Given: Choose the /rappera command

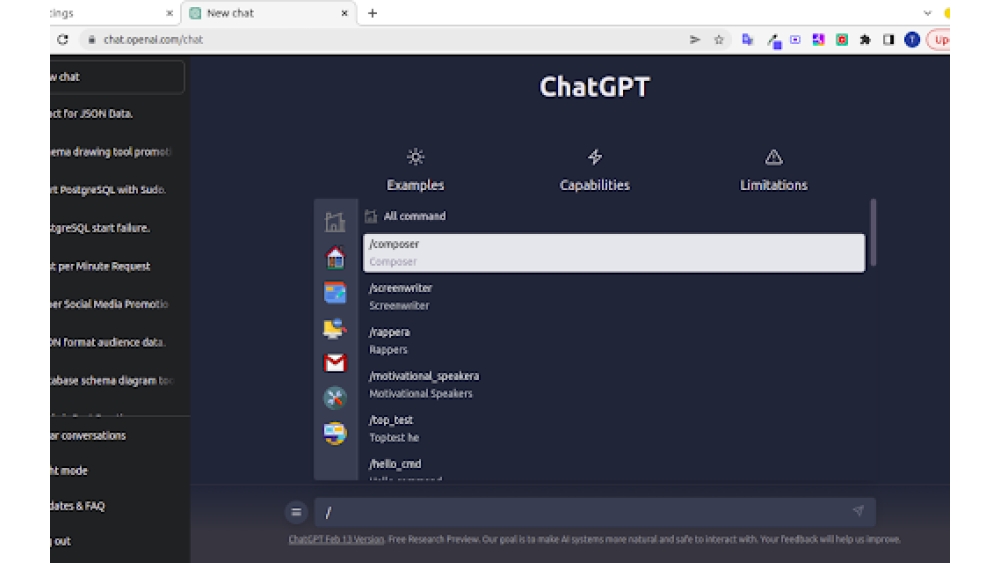Looking at the screenshot, I should 614,340.
